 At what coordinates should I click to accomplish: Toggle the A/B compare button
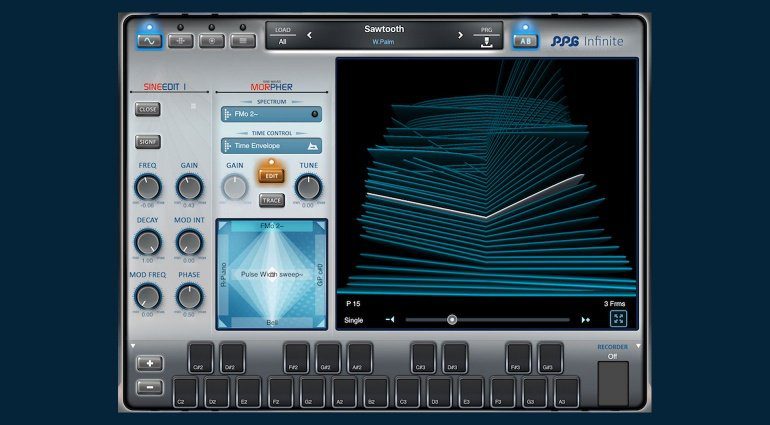tap(525, 41)
